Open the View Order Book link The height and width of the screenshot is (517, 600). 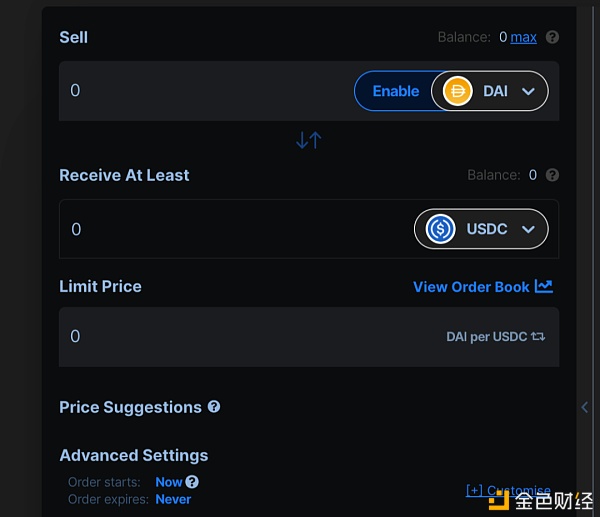(x=471, y=287)
